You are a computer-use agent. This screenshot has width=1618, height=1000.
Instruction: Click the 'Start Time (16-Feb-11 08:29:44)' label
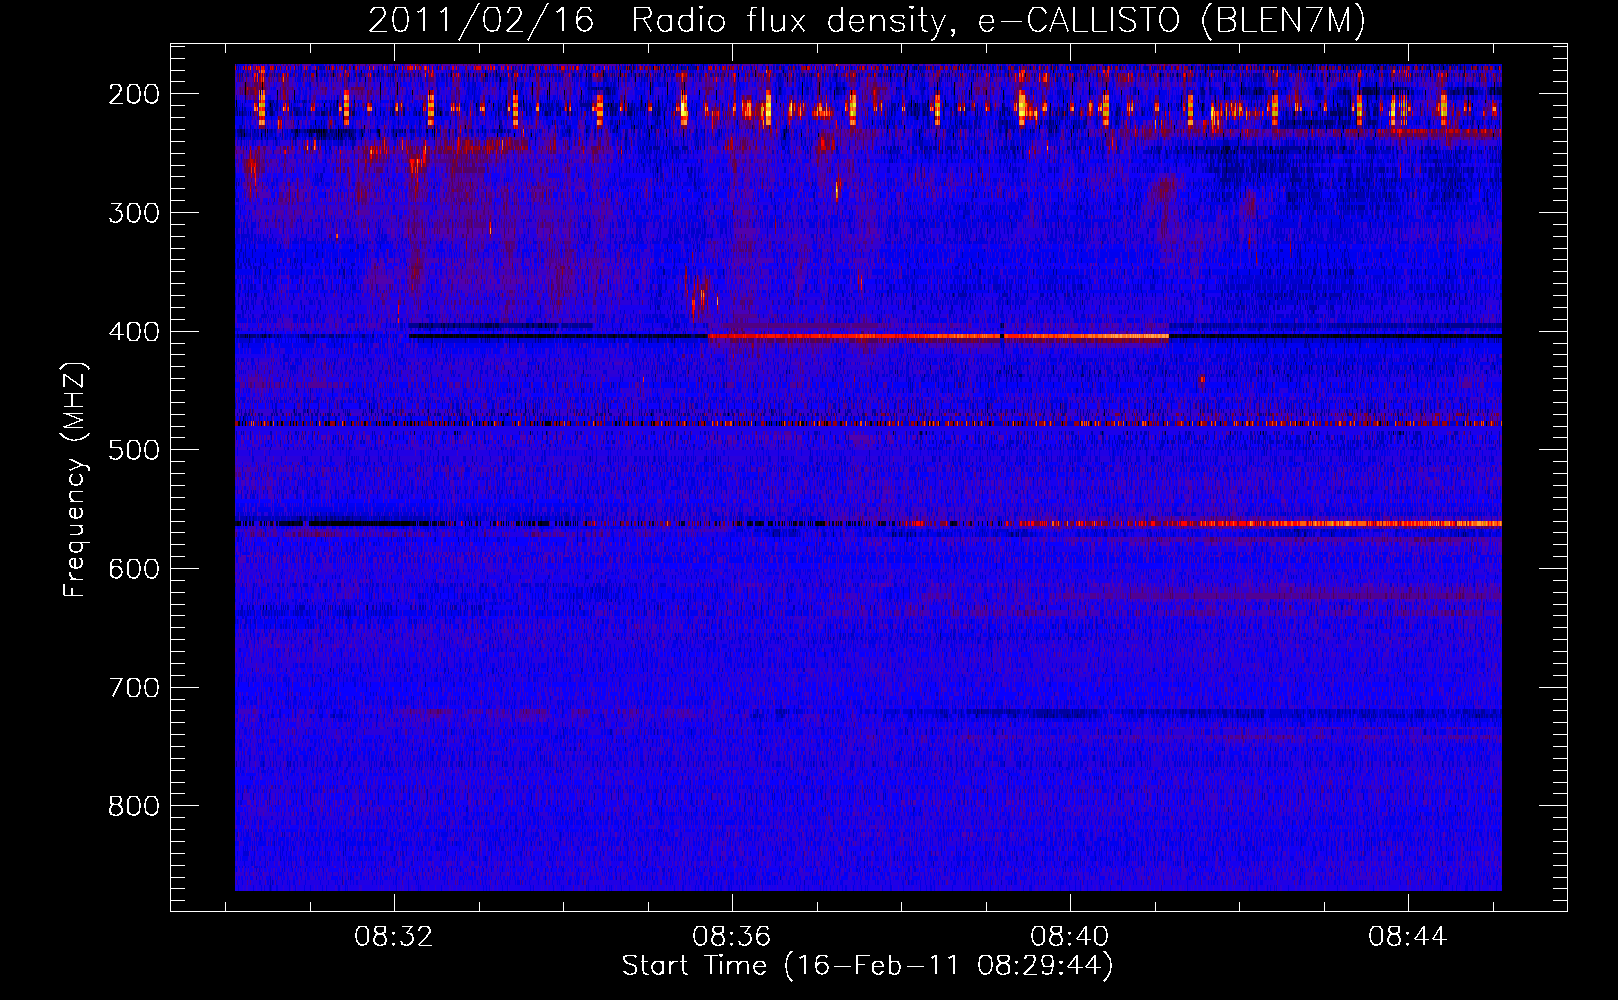[x=867, y=966]
